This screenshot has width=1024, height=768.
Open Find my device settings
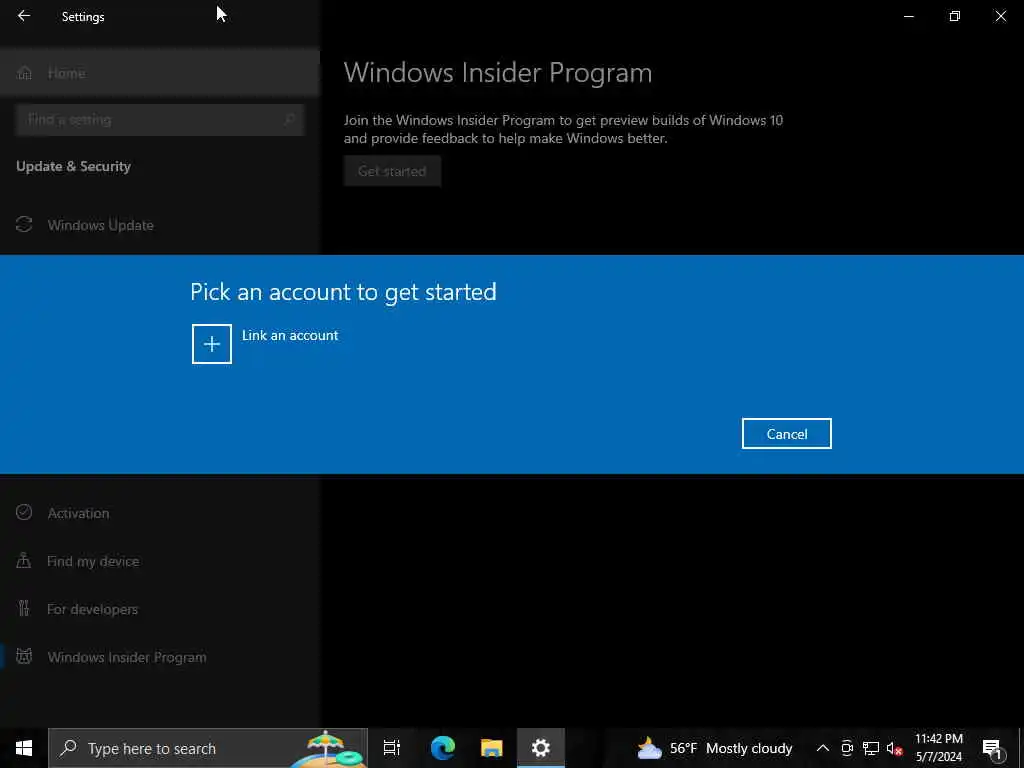coord(159,561)
